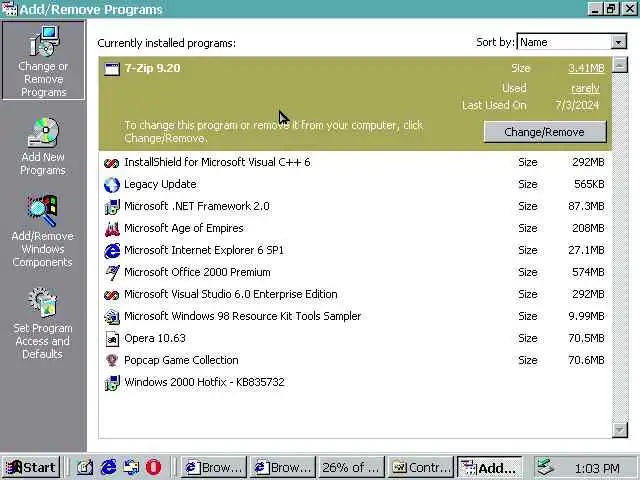Switch to the second Brow... taskbar window

pos(282,467)
